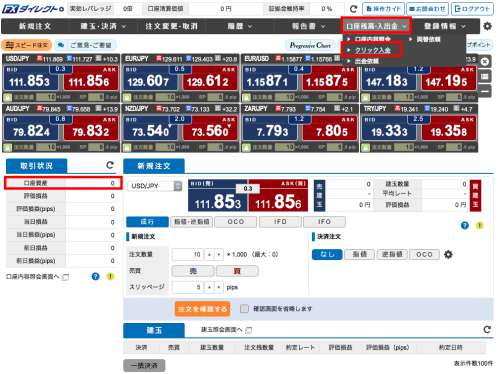Choose 買 buy button in order form

[237, 271]
